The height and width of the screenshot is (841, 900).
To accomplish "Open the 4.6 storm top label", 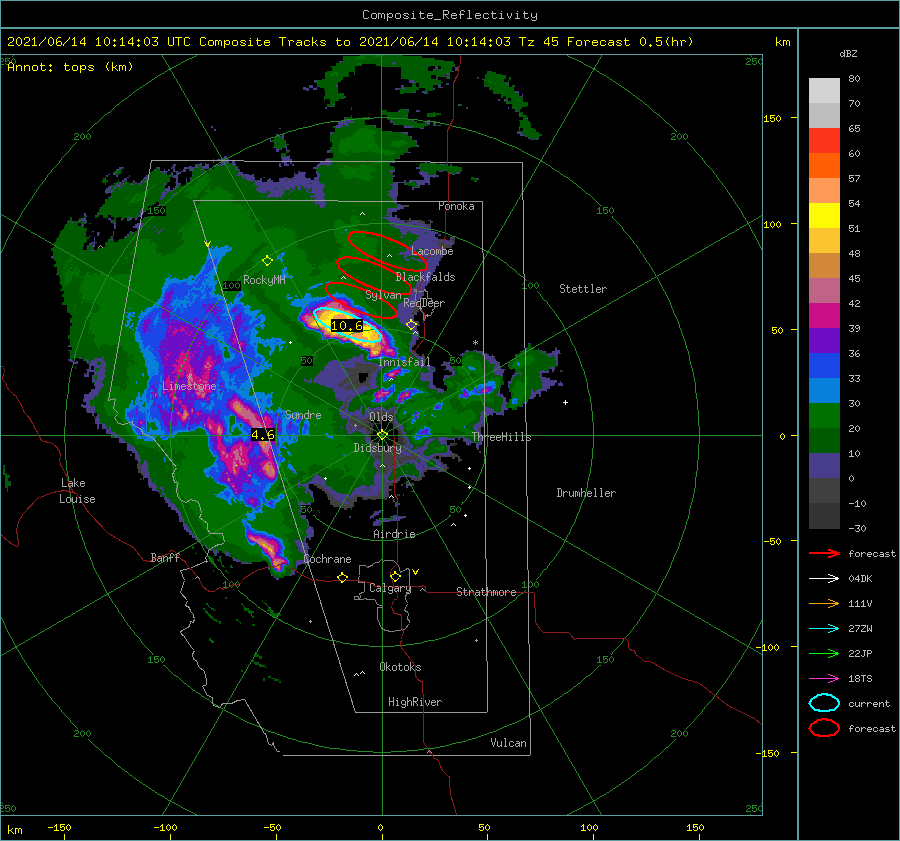I will [x=263, y=435].
